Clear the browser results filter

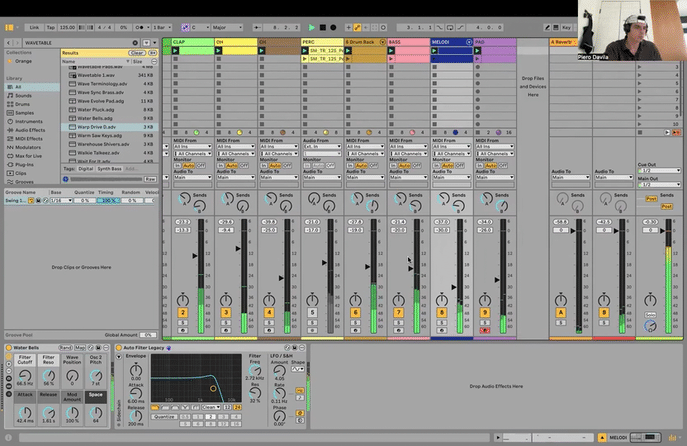(x=137, y=53)
